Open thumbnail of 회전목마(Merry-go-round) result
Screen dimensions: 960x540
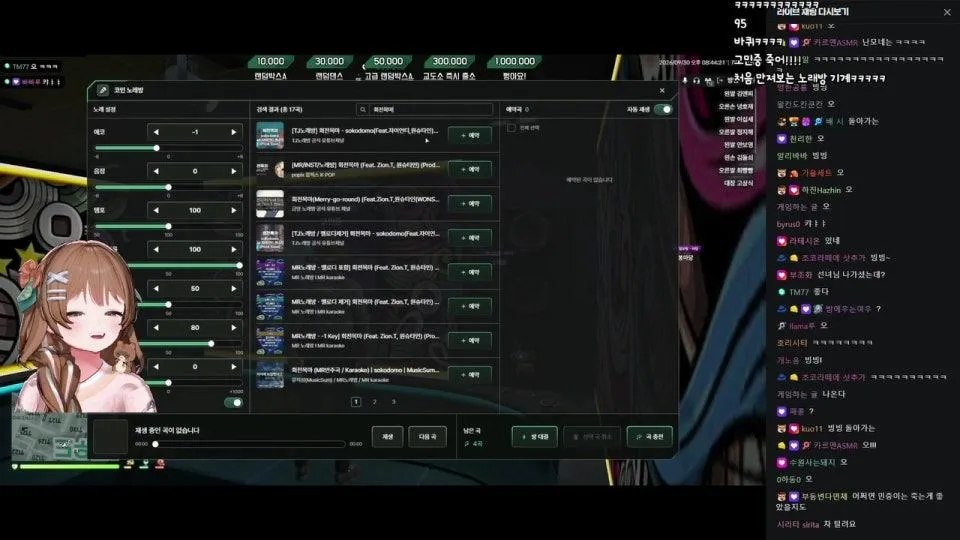pos(270,204)
